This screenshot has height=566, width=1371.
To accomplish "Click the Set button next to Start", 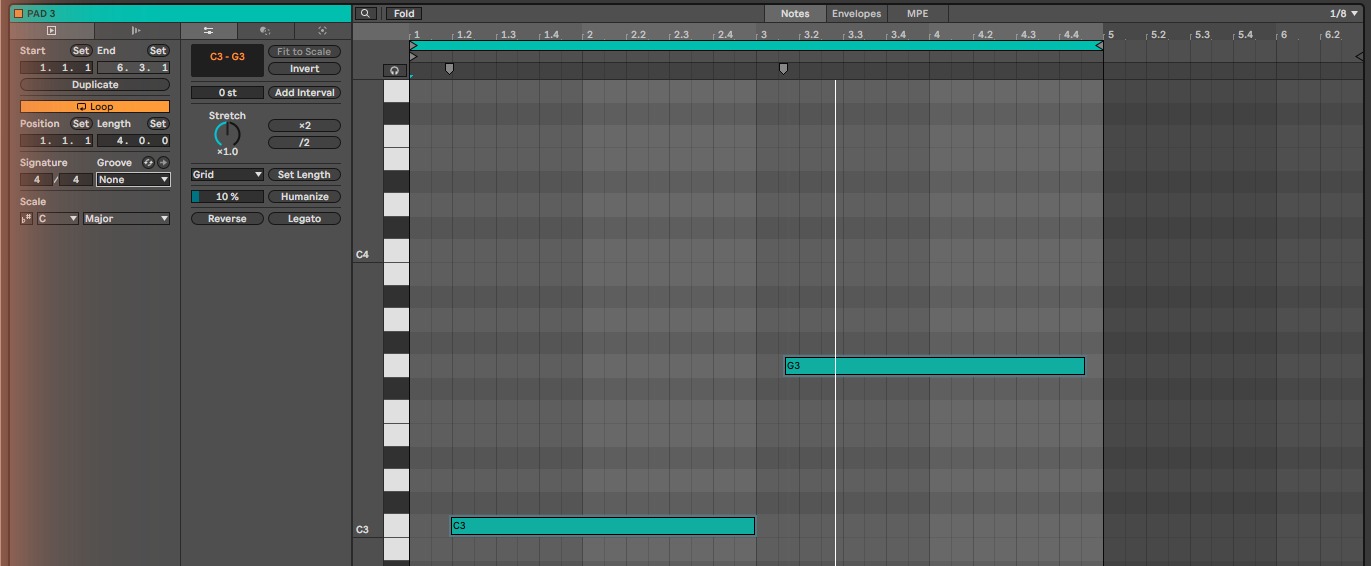I will coord(81,50).
